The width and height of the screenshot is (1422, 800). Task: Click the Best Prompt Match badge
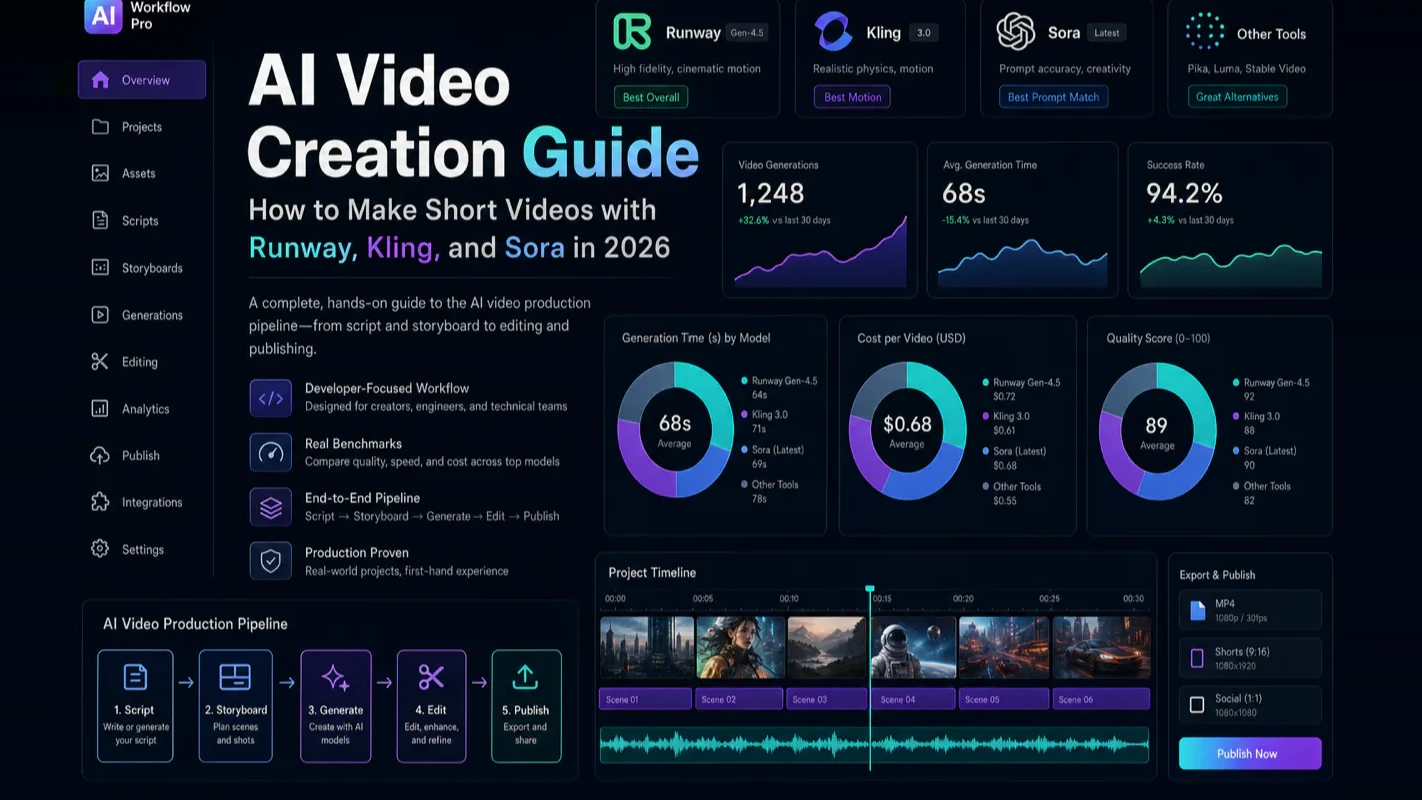tap(1053, 97)
